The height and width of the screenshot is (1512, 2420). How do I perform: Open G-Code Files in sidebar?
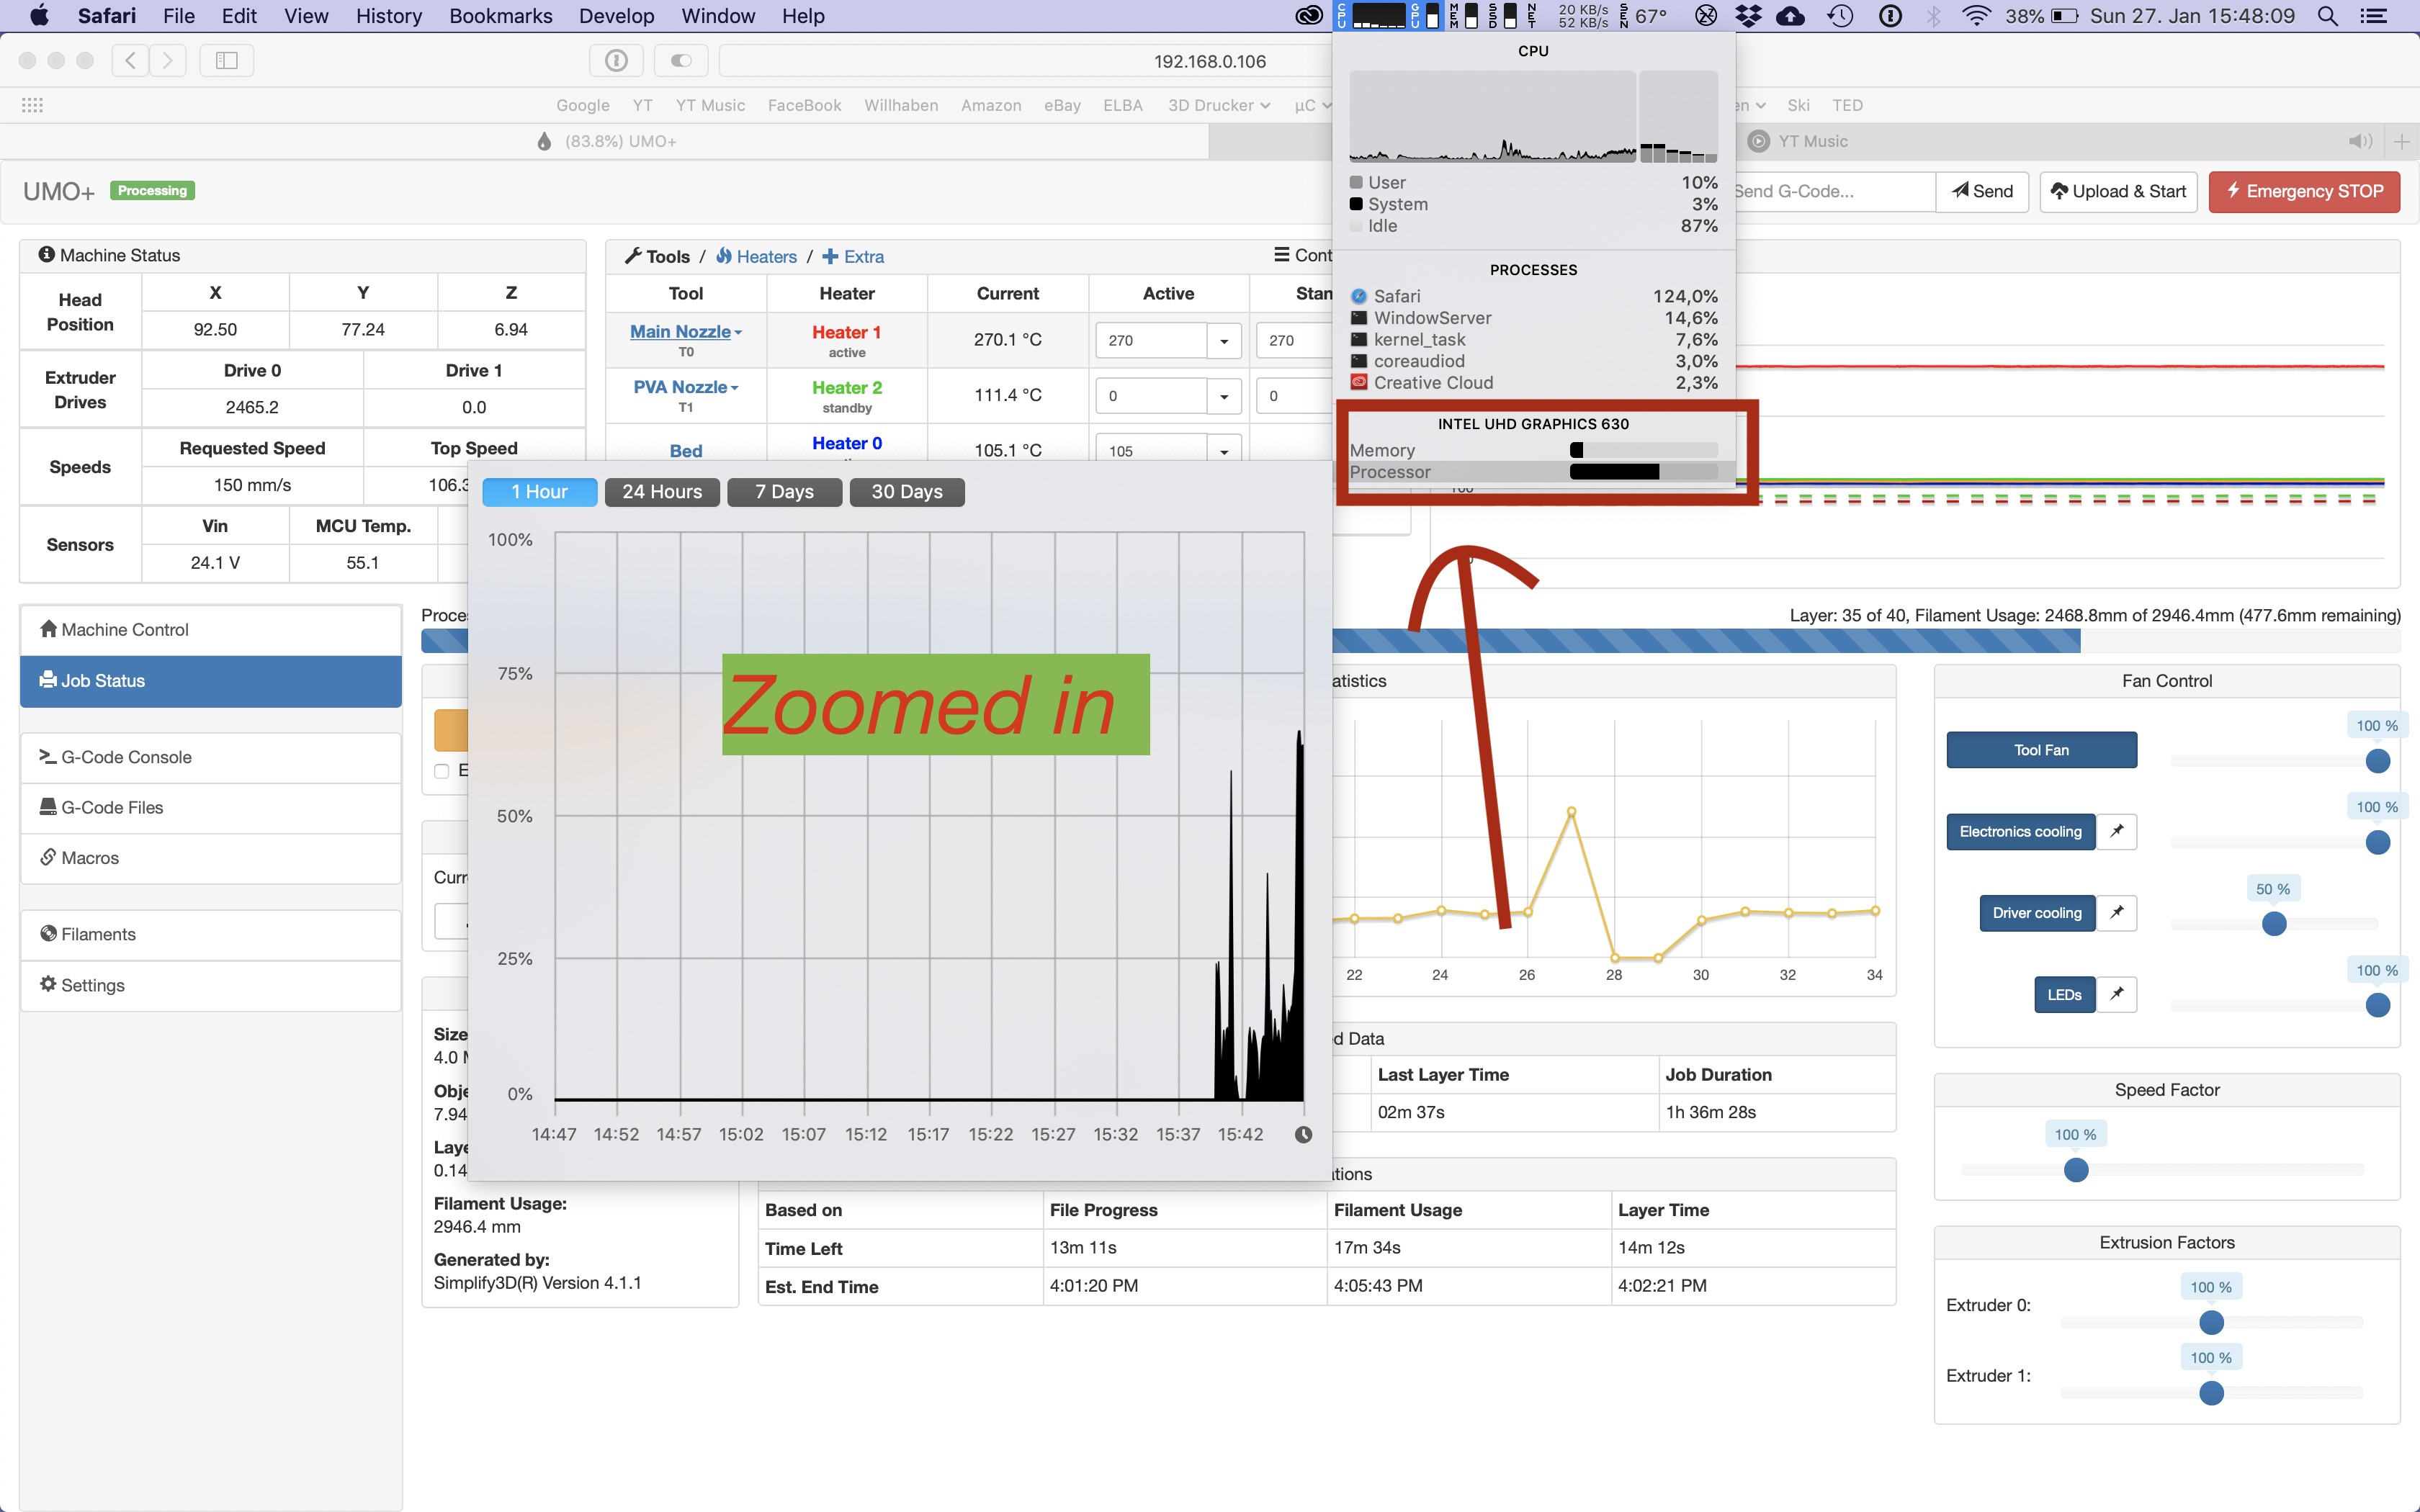[x=211, y=808]
